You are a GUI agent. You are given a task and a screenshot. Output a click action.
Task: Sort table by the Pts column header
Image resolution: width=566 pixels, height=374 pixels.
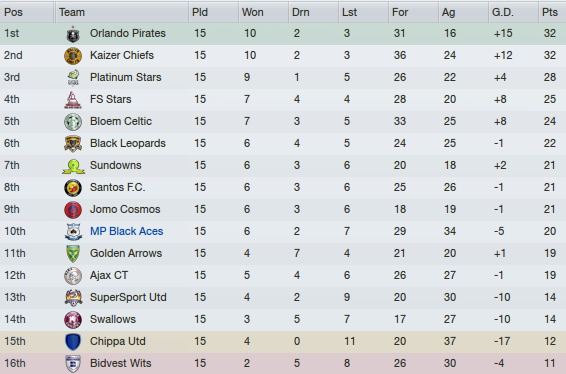click(552, 12)
